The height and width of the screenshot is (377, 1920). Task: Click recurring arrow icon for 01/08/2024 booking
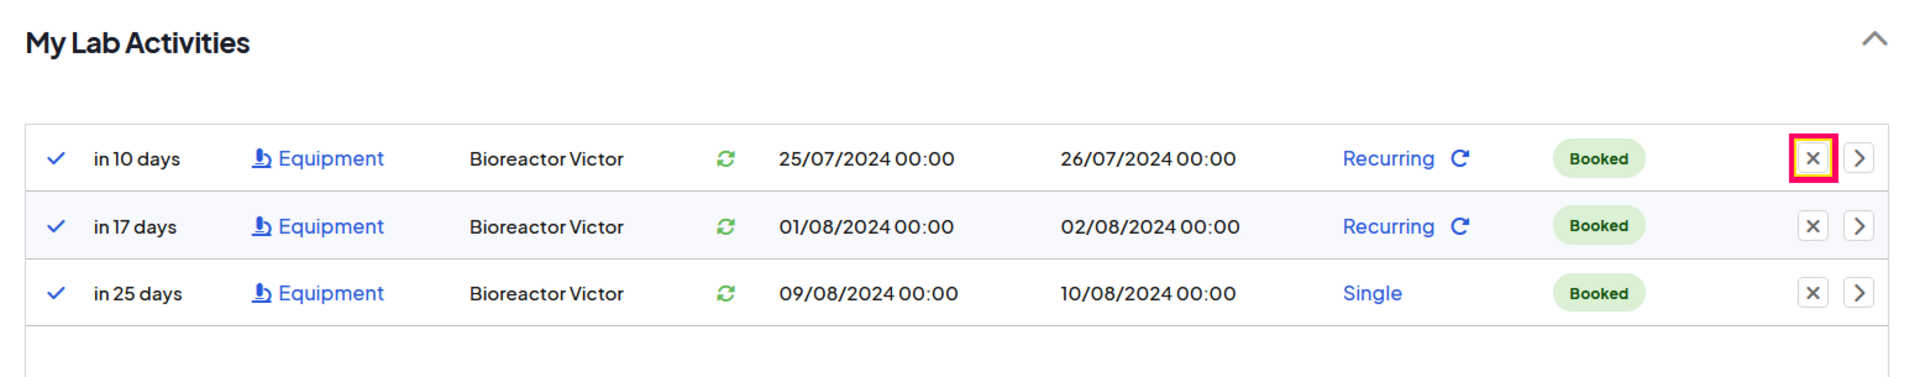point(1460,226)
